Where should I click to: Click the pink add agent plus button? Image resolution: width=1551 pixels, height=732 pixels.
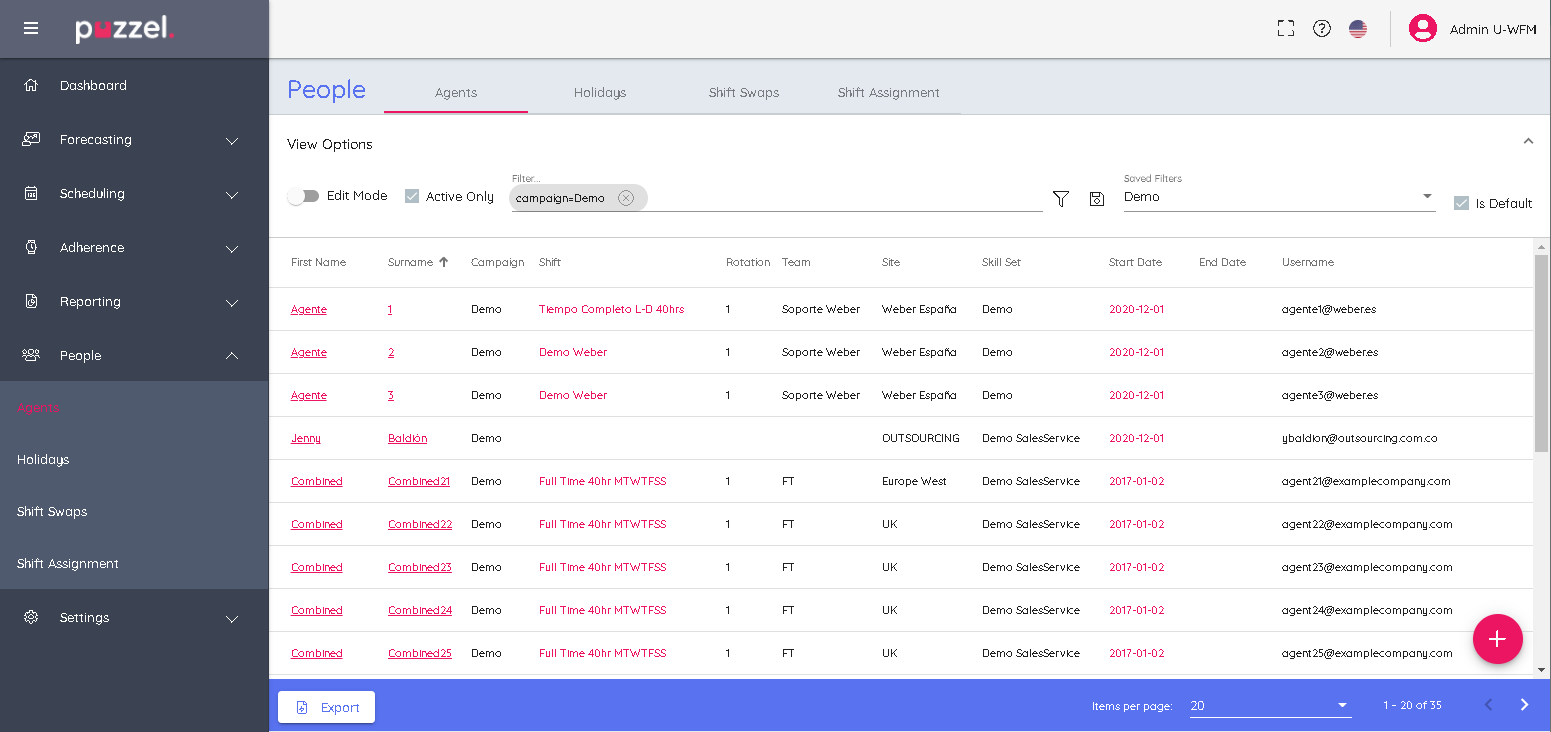[x=1497, y=639]
